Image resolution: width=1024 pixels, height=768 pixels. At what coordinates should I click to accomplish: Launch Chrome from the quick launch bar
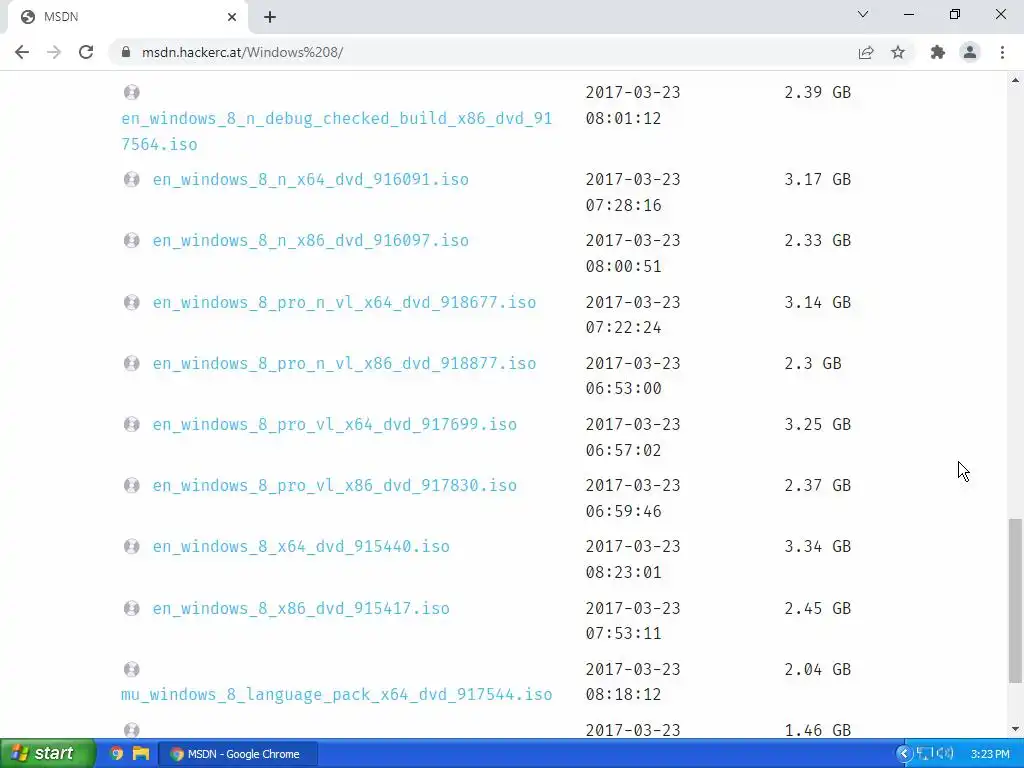(116, 754)
